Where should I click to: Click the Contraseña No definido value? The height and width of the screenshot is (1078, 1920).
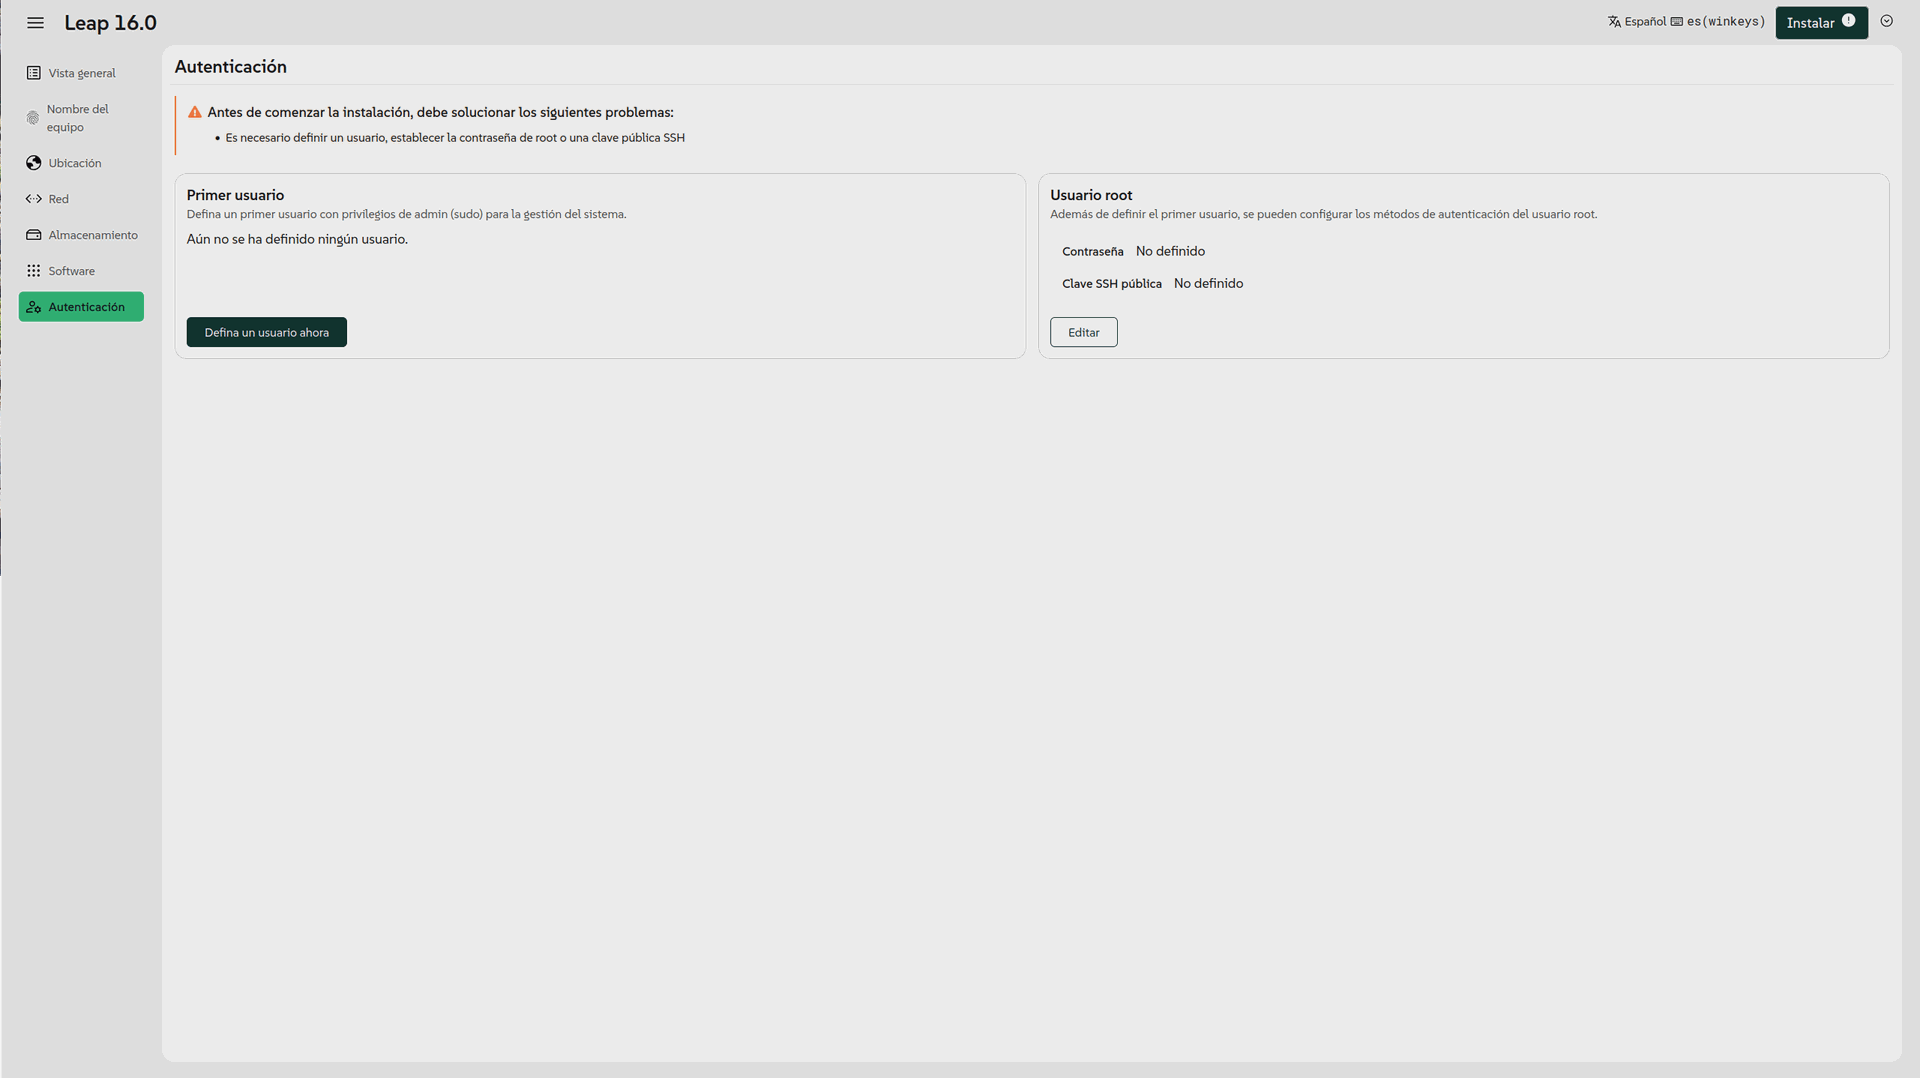[x=1170, y=251]
